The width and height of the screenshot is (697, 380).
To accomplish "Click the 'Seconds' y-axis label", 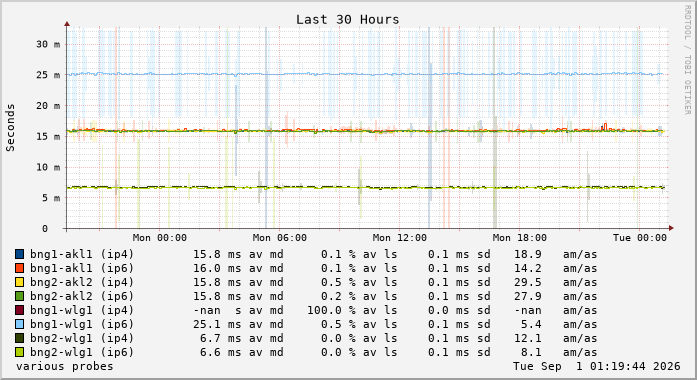I will click(10, 128).
